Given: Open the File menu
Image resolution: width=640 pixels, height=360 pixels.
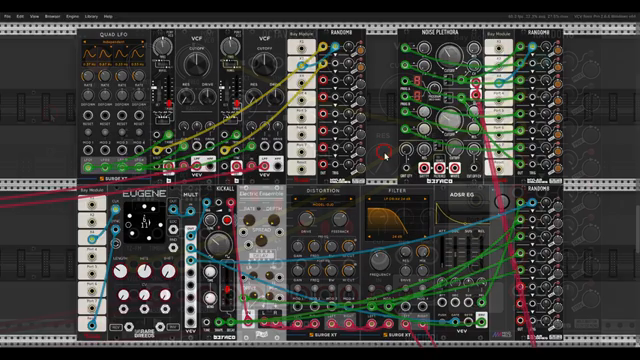Looking at the screenshot, I should tap(7, 16).
